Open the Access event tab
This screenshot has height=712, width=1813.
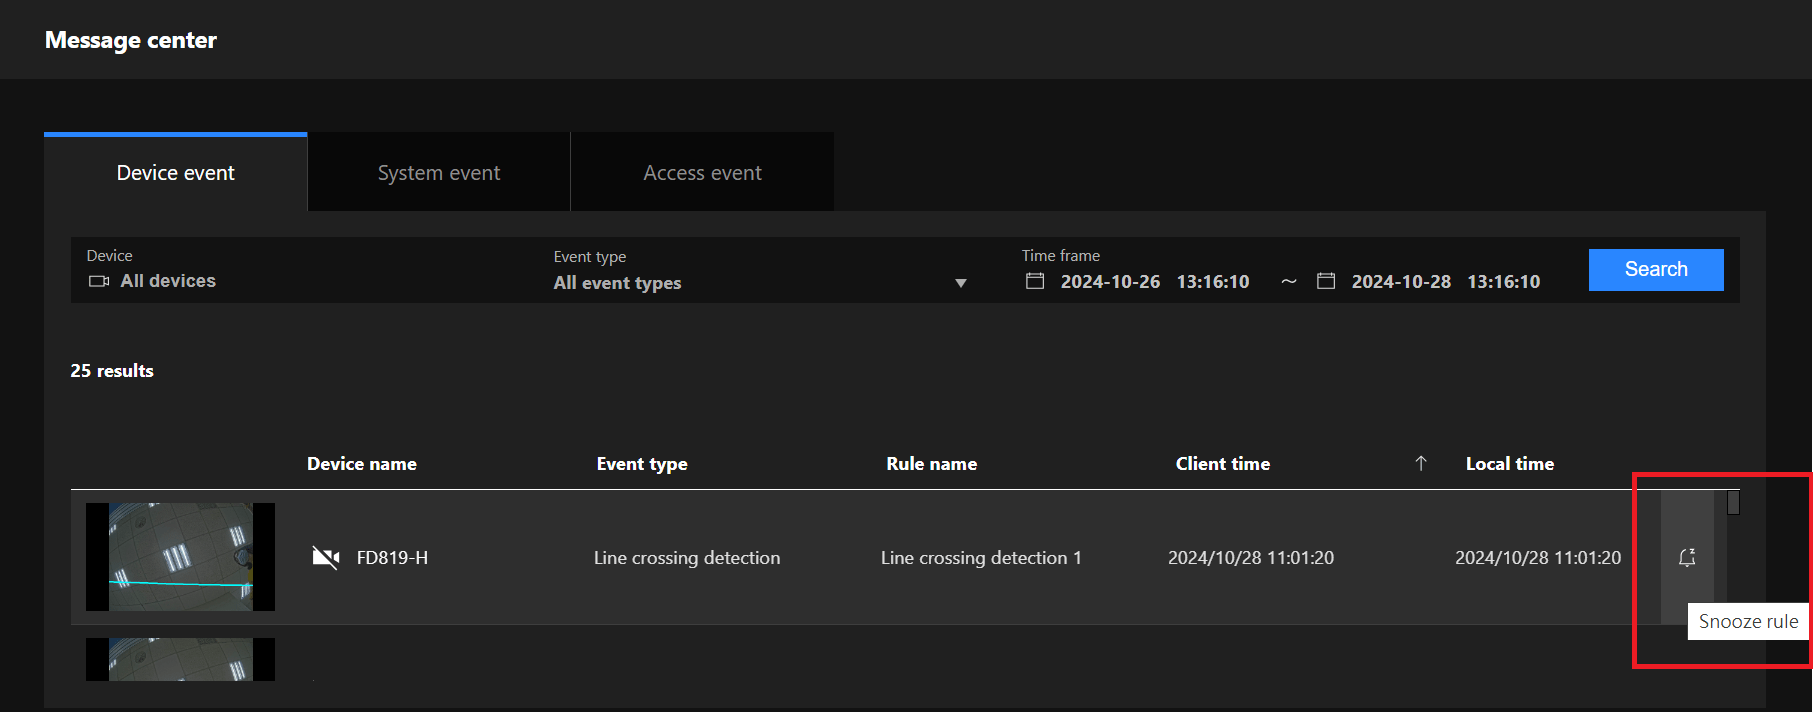pyautogui.click(x=702, y=173)
